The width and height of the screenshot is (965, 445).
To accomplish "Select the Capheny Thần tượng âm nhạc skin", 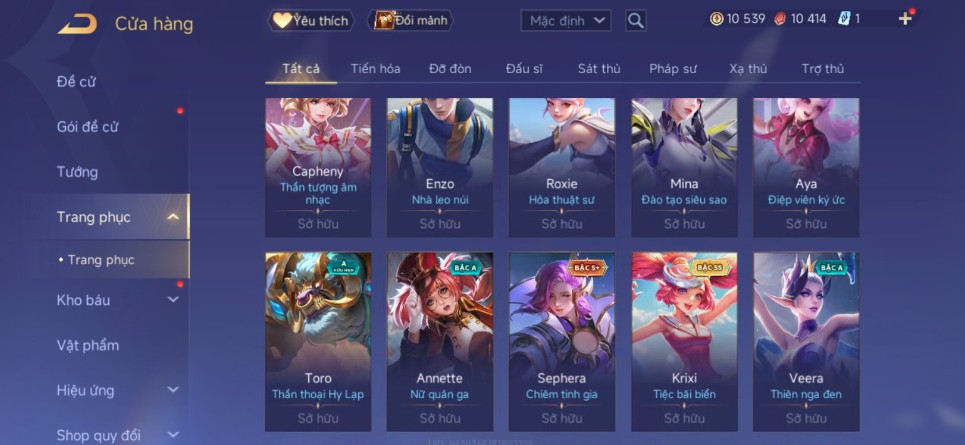I will (318, 167).
